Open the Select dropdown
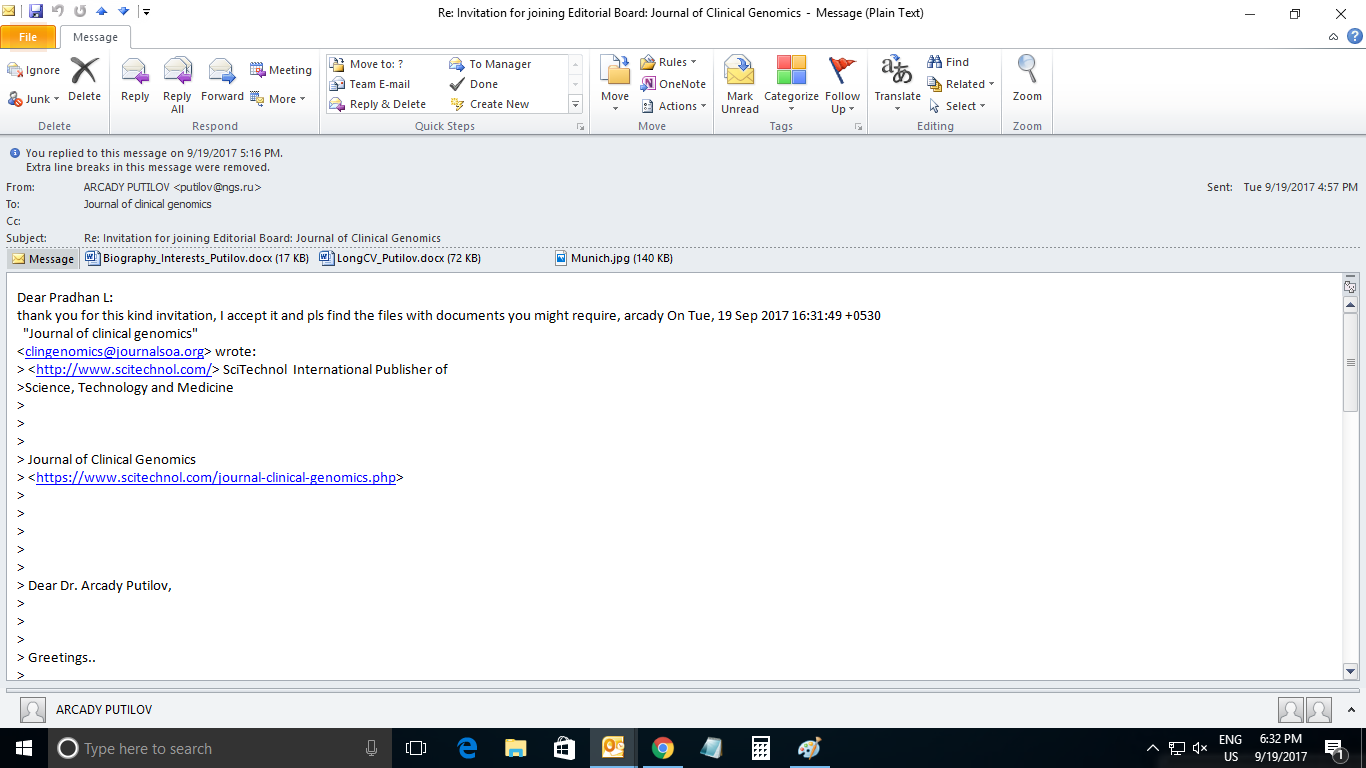This screenshot has width=1366, height=768. pyautogui.click(x=958, y=106)
